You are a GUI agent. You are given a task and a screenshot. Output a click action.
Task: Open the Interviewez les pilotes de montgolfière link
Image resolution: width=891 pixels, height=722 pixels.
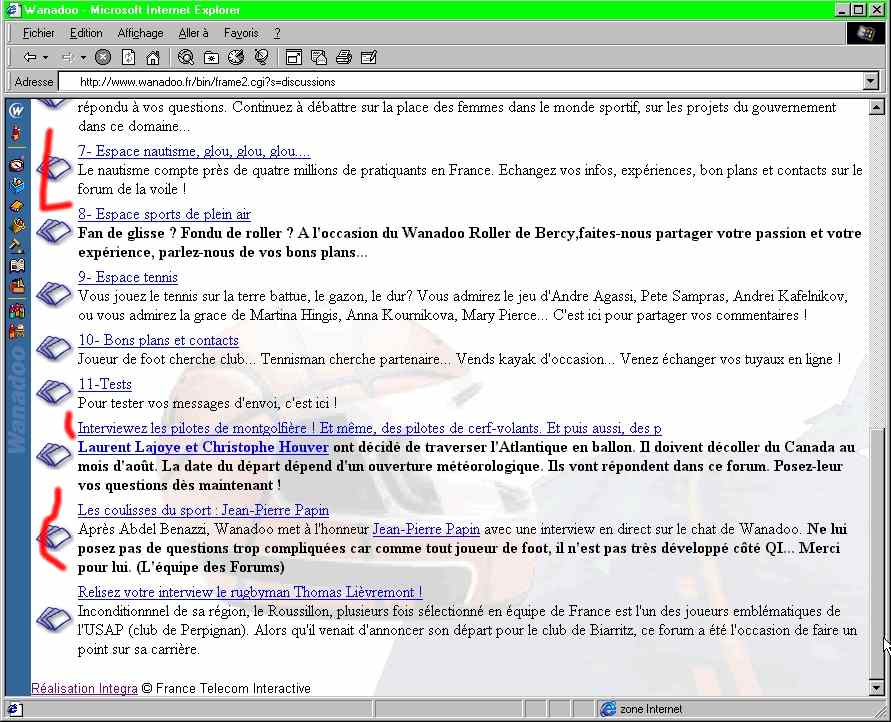point(369,428)
